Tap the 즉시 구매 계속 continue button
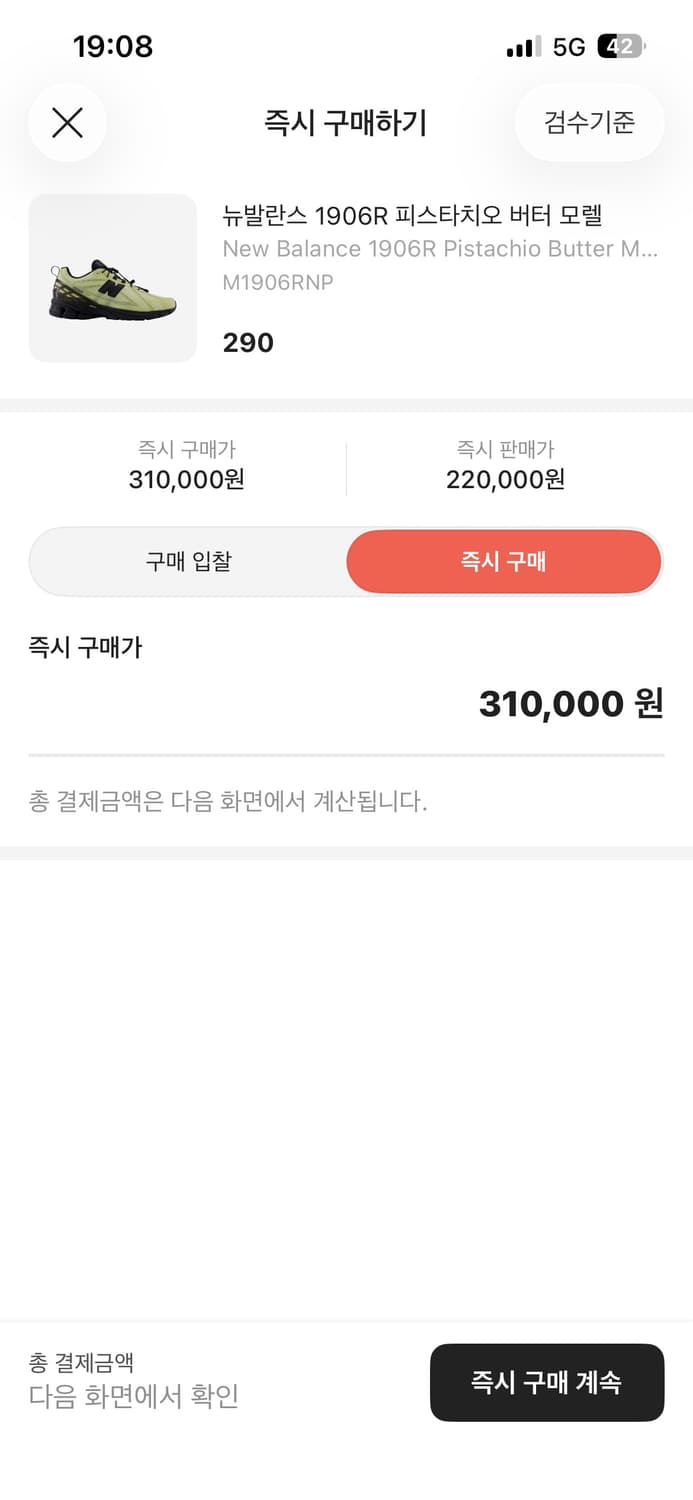This screenshot has height=1500, width=693. 547,1383
